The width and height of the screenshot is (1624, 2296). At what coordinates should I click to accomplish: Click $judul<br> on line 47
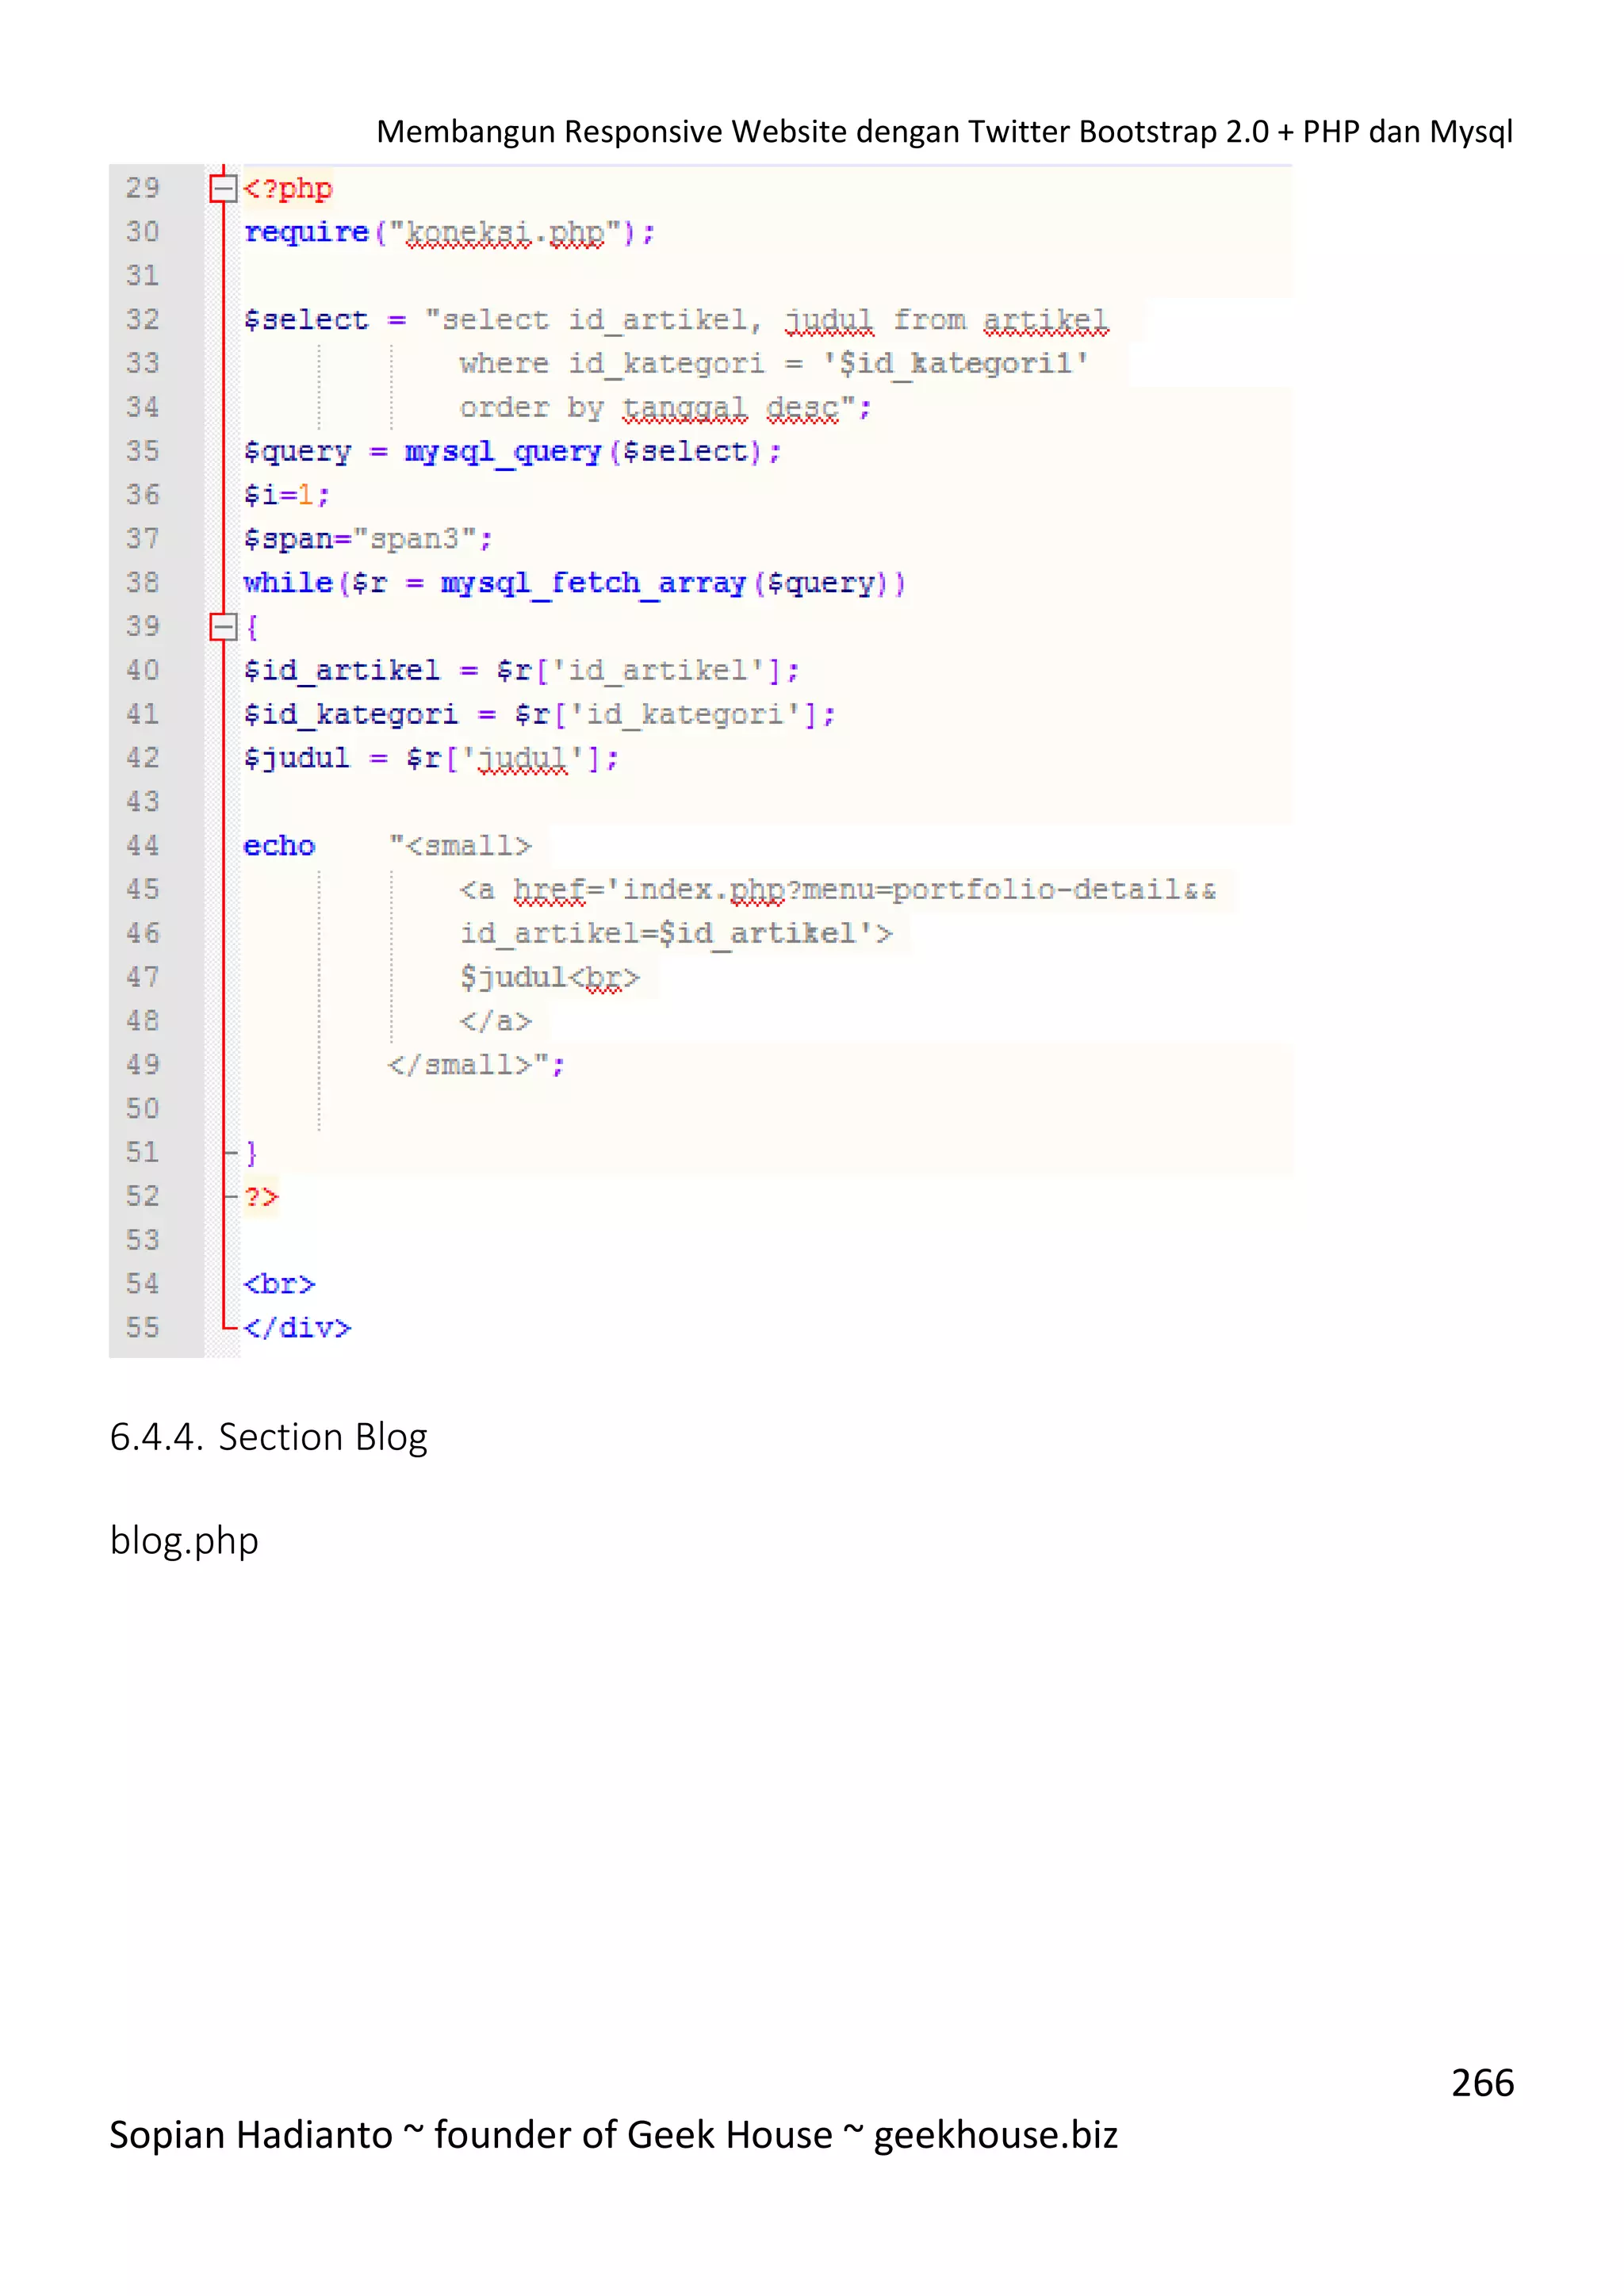(x=550, y=977)
